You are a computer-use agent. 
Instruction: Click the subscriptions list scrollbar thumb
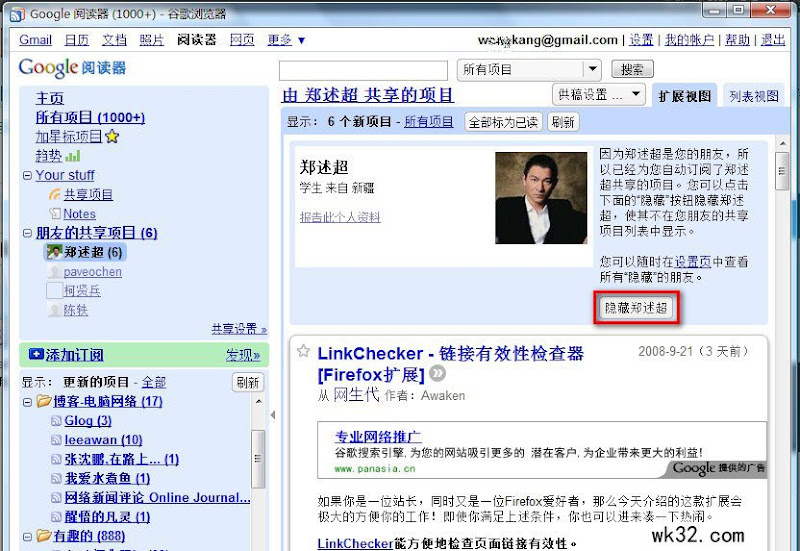[258, 459]
